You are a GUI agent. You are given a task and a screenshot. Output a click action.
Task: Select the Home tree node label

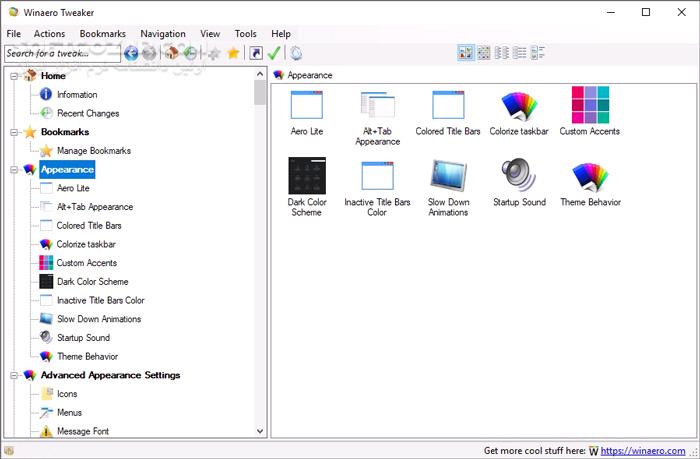pyautogui.click(x=53, y=76)
